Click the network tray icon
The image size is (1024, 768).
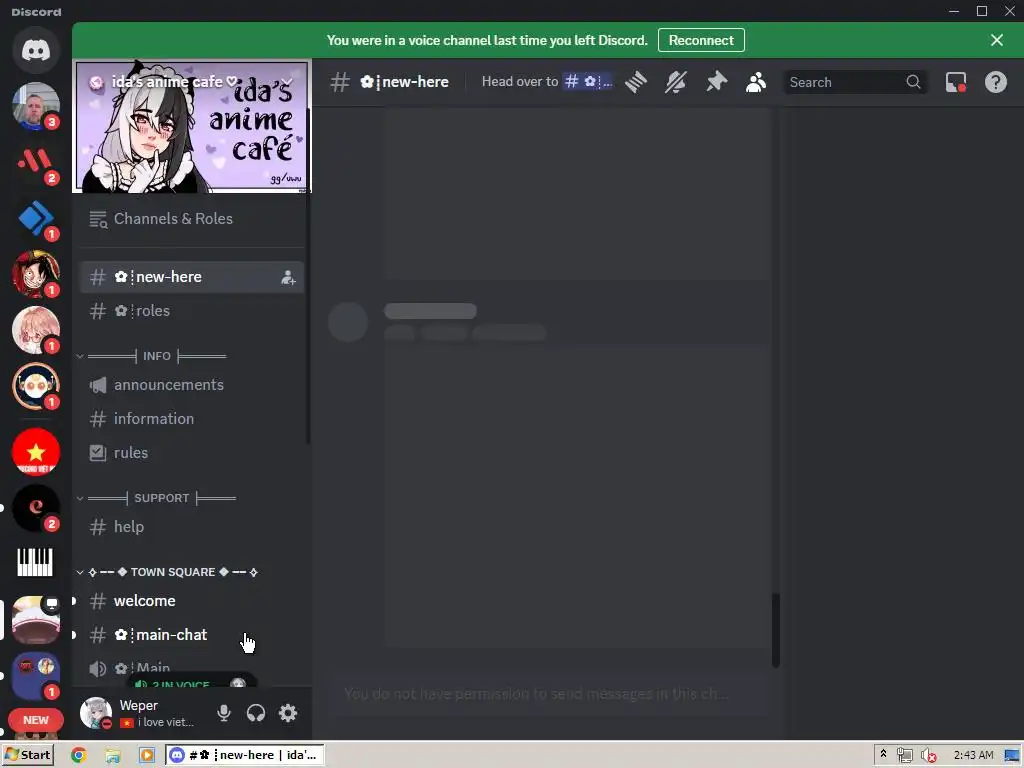pos(904,756)
